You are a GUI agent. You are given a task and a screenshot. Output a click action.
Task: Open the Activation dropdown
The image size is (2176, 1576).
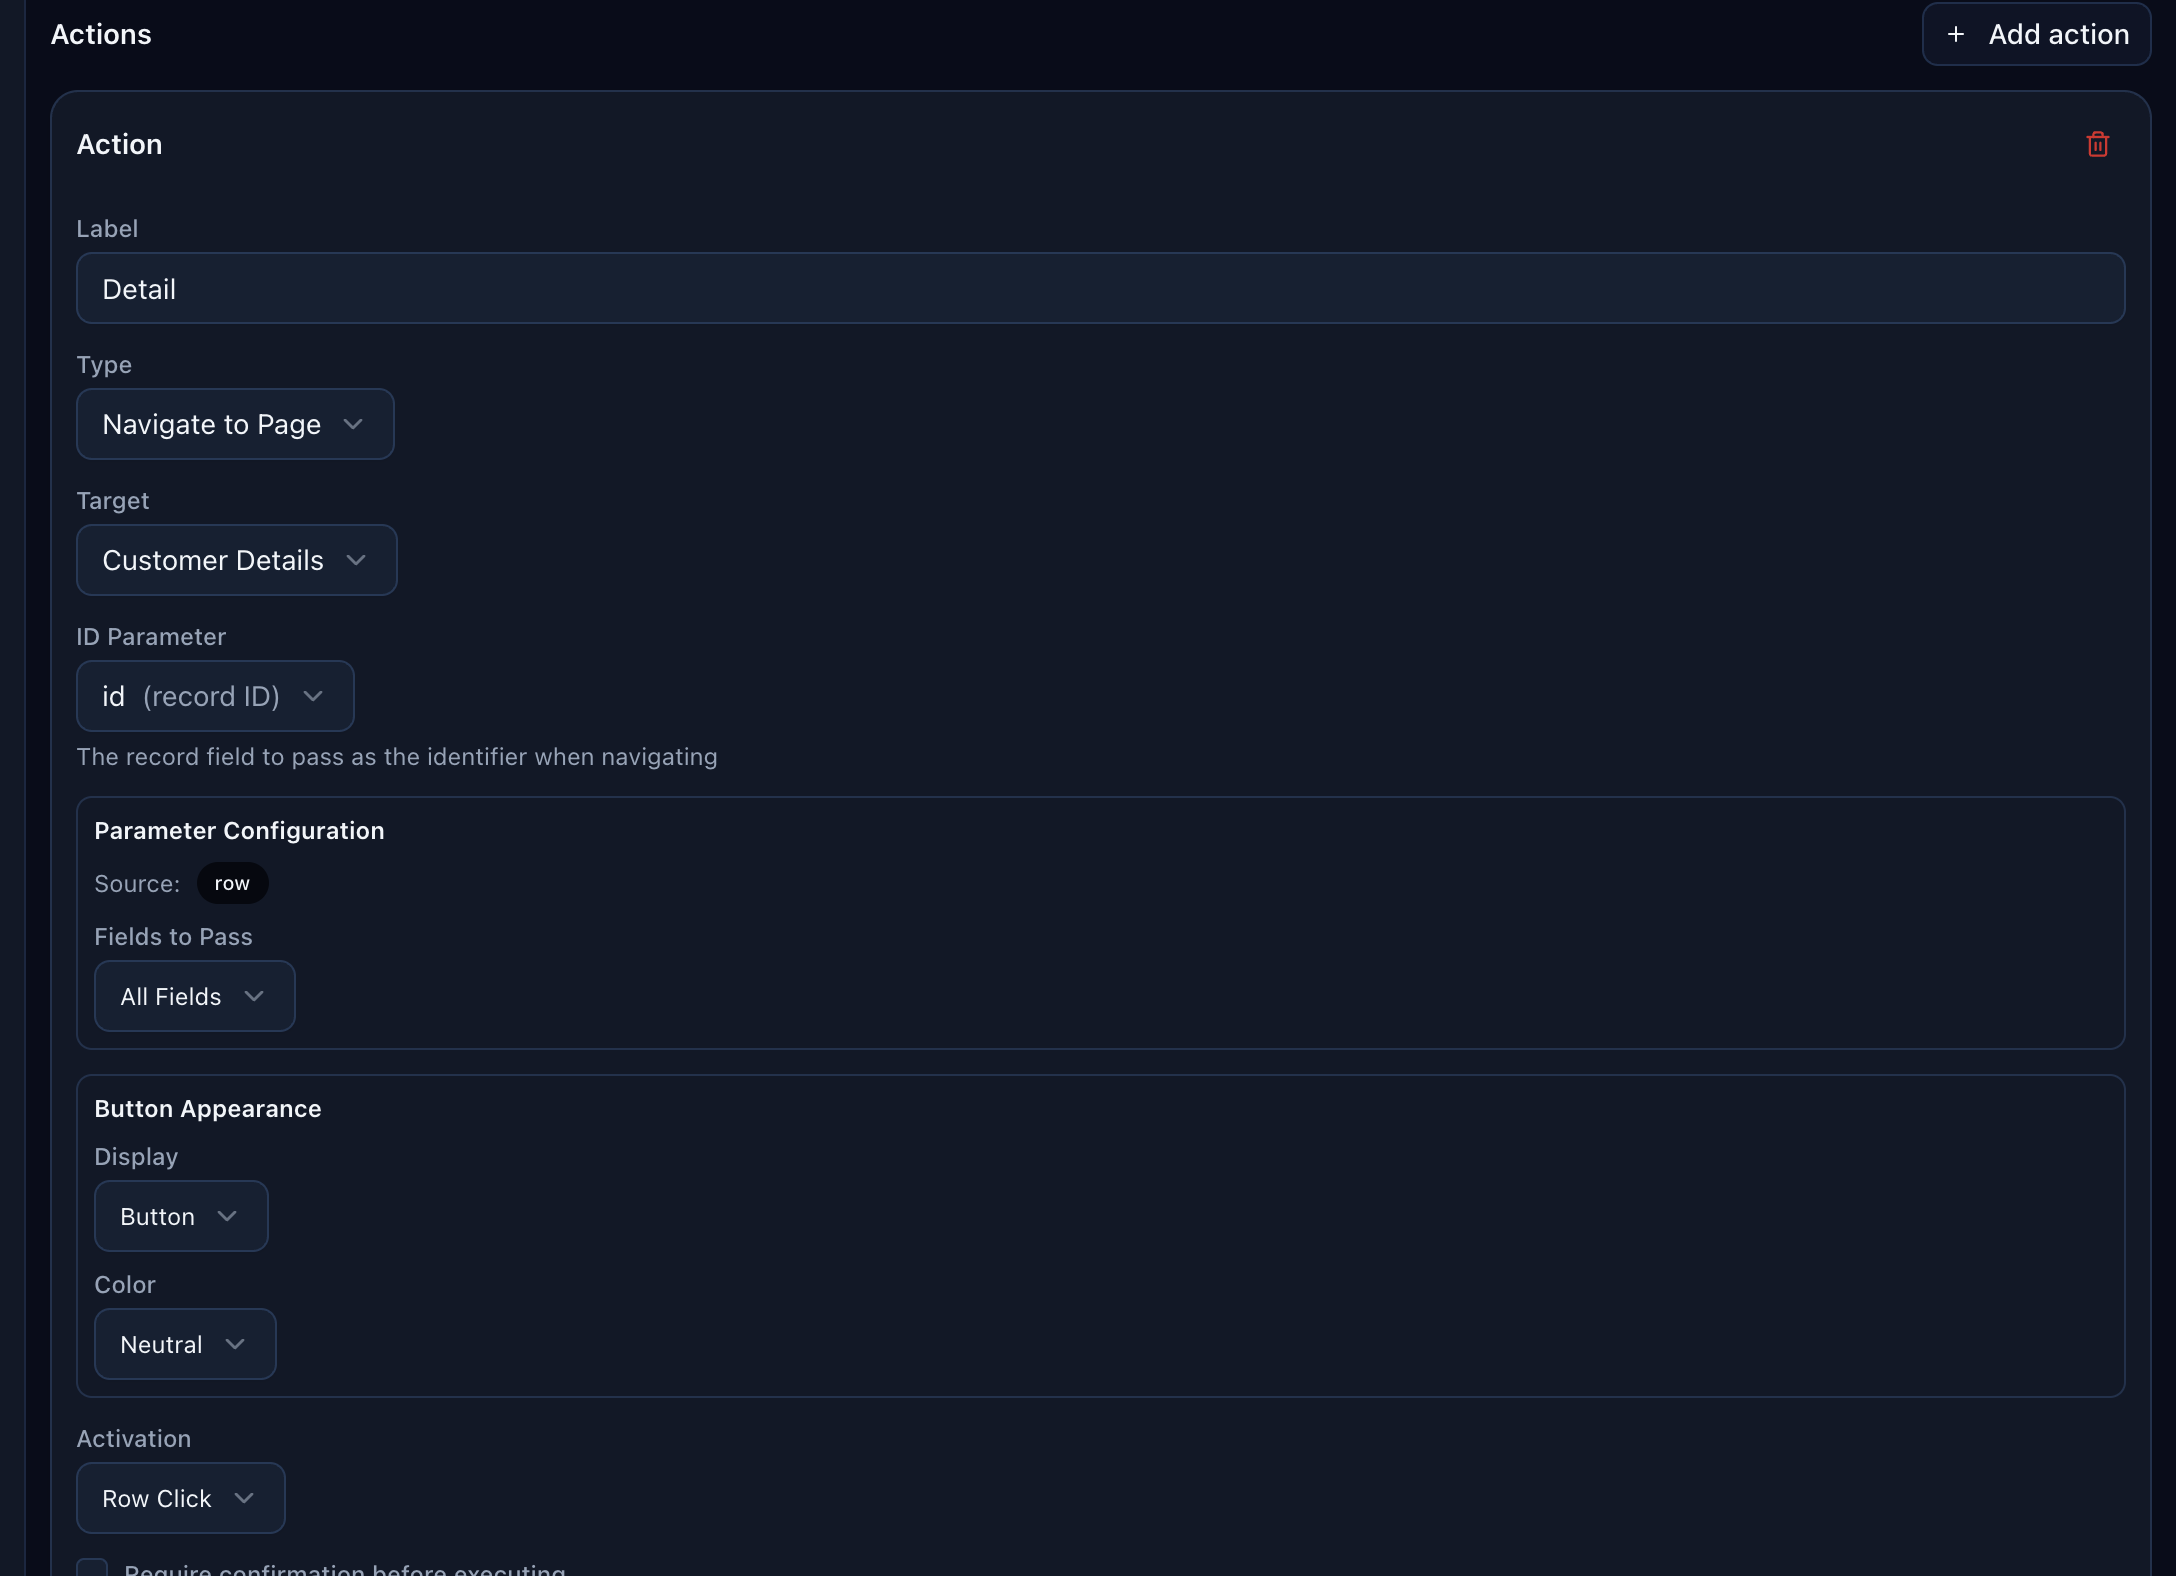pyautogui.click(x=180, y=1498)
